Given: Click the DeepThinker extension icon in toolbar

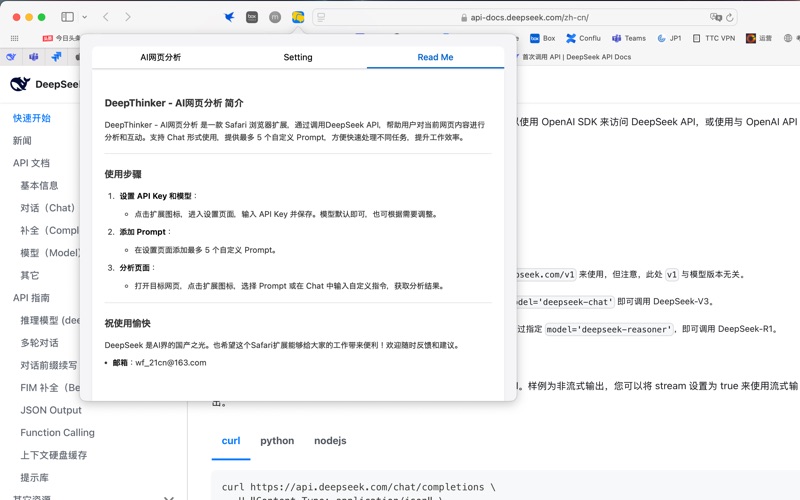Looking at the screenshot, I should tap(298, 17).
